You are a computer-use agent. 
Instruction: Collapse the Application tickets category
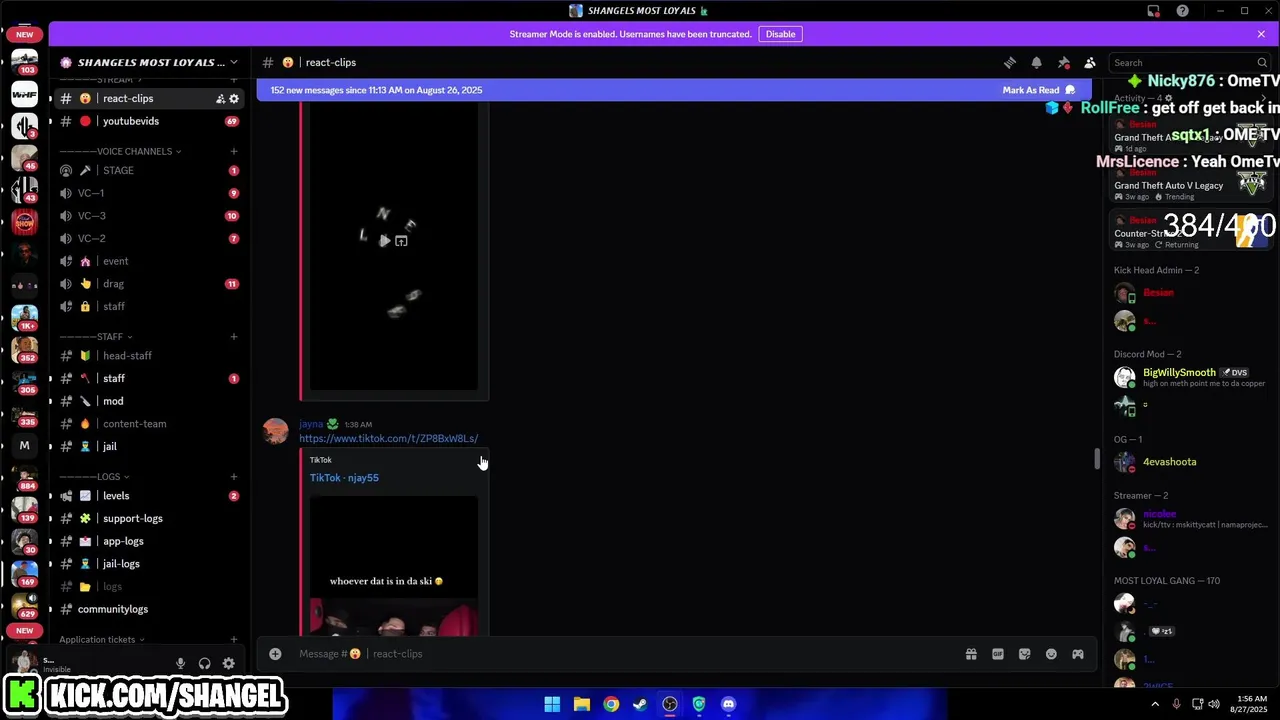tap(102, 640)
